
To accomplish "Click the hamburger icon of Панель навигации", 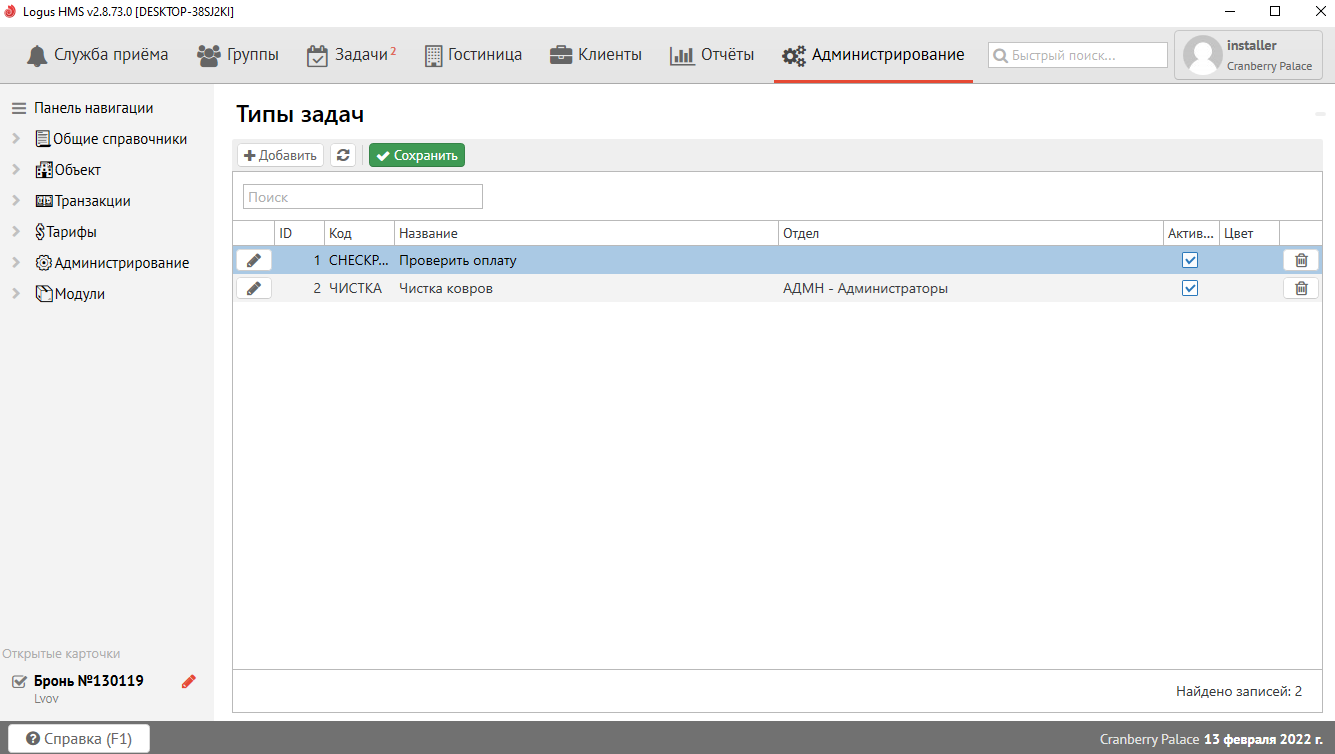I will 19,108.
